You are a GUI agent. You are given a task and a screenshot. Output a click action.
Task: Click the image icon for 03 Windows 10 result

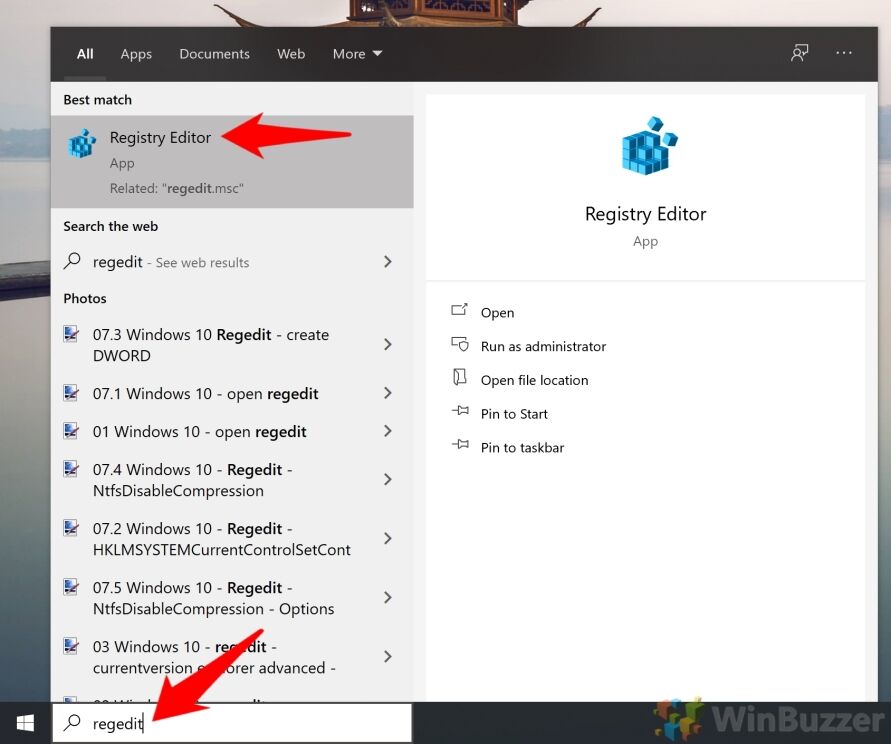70,646
